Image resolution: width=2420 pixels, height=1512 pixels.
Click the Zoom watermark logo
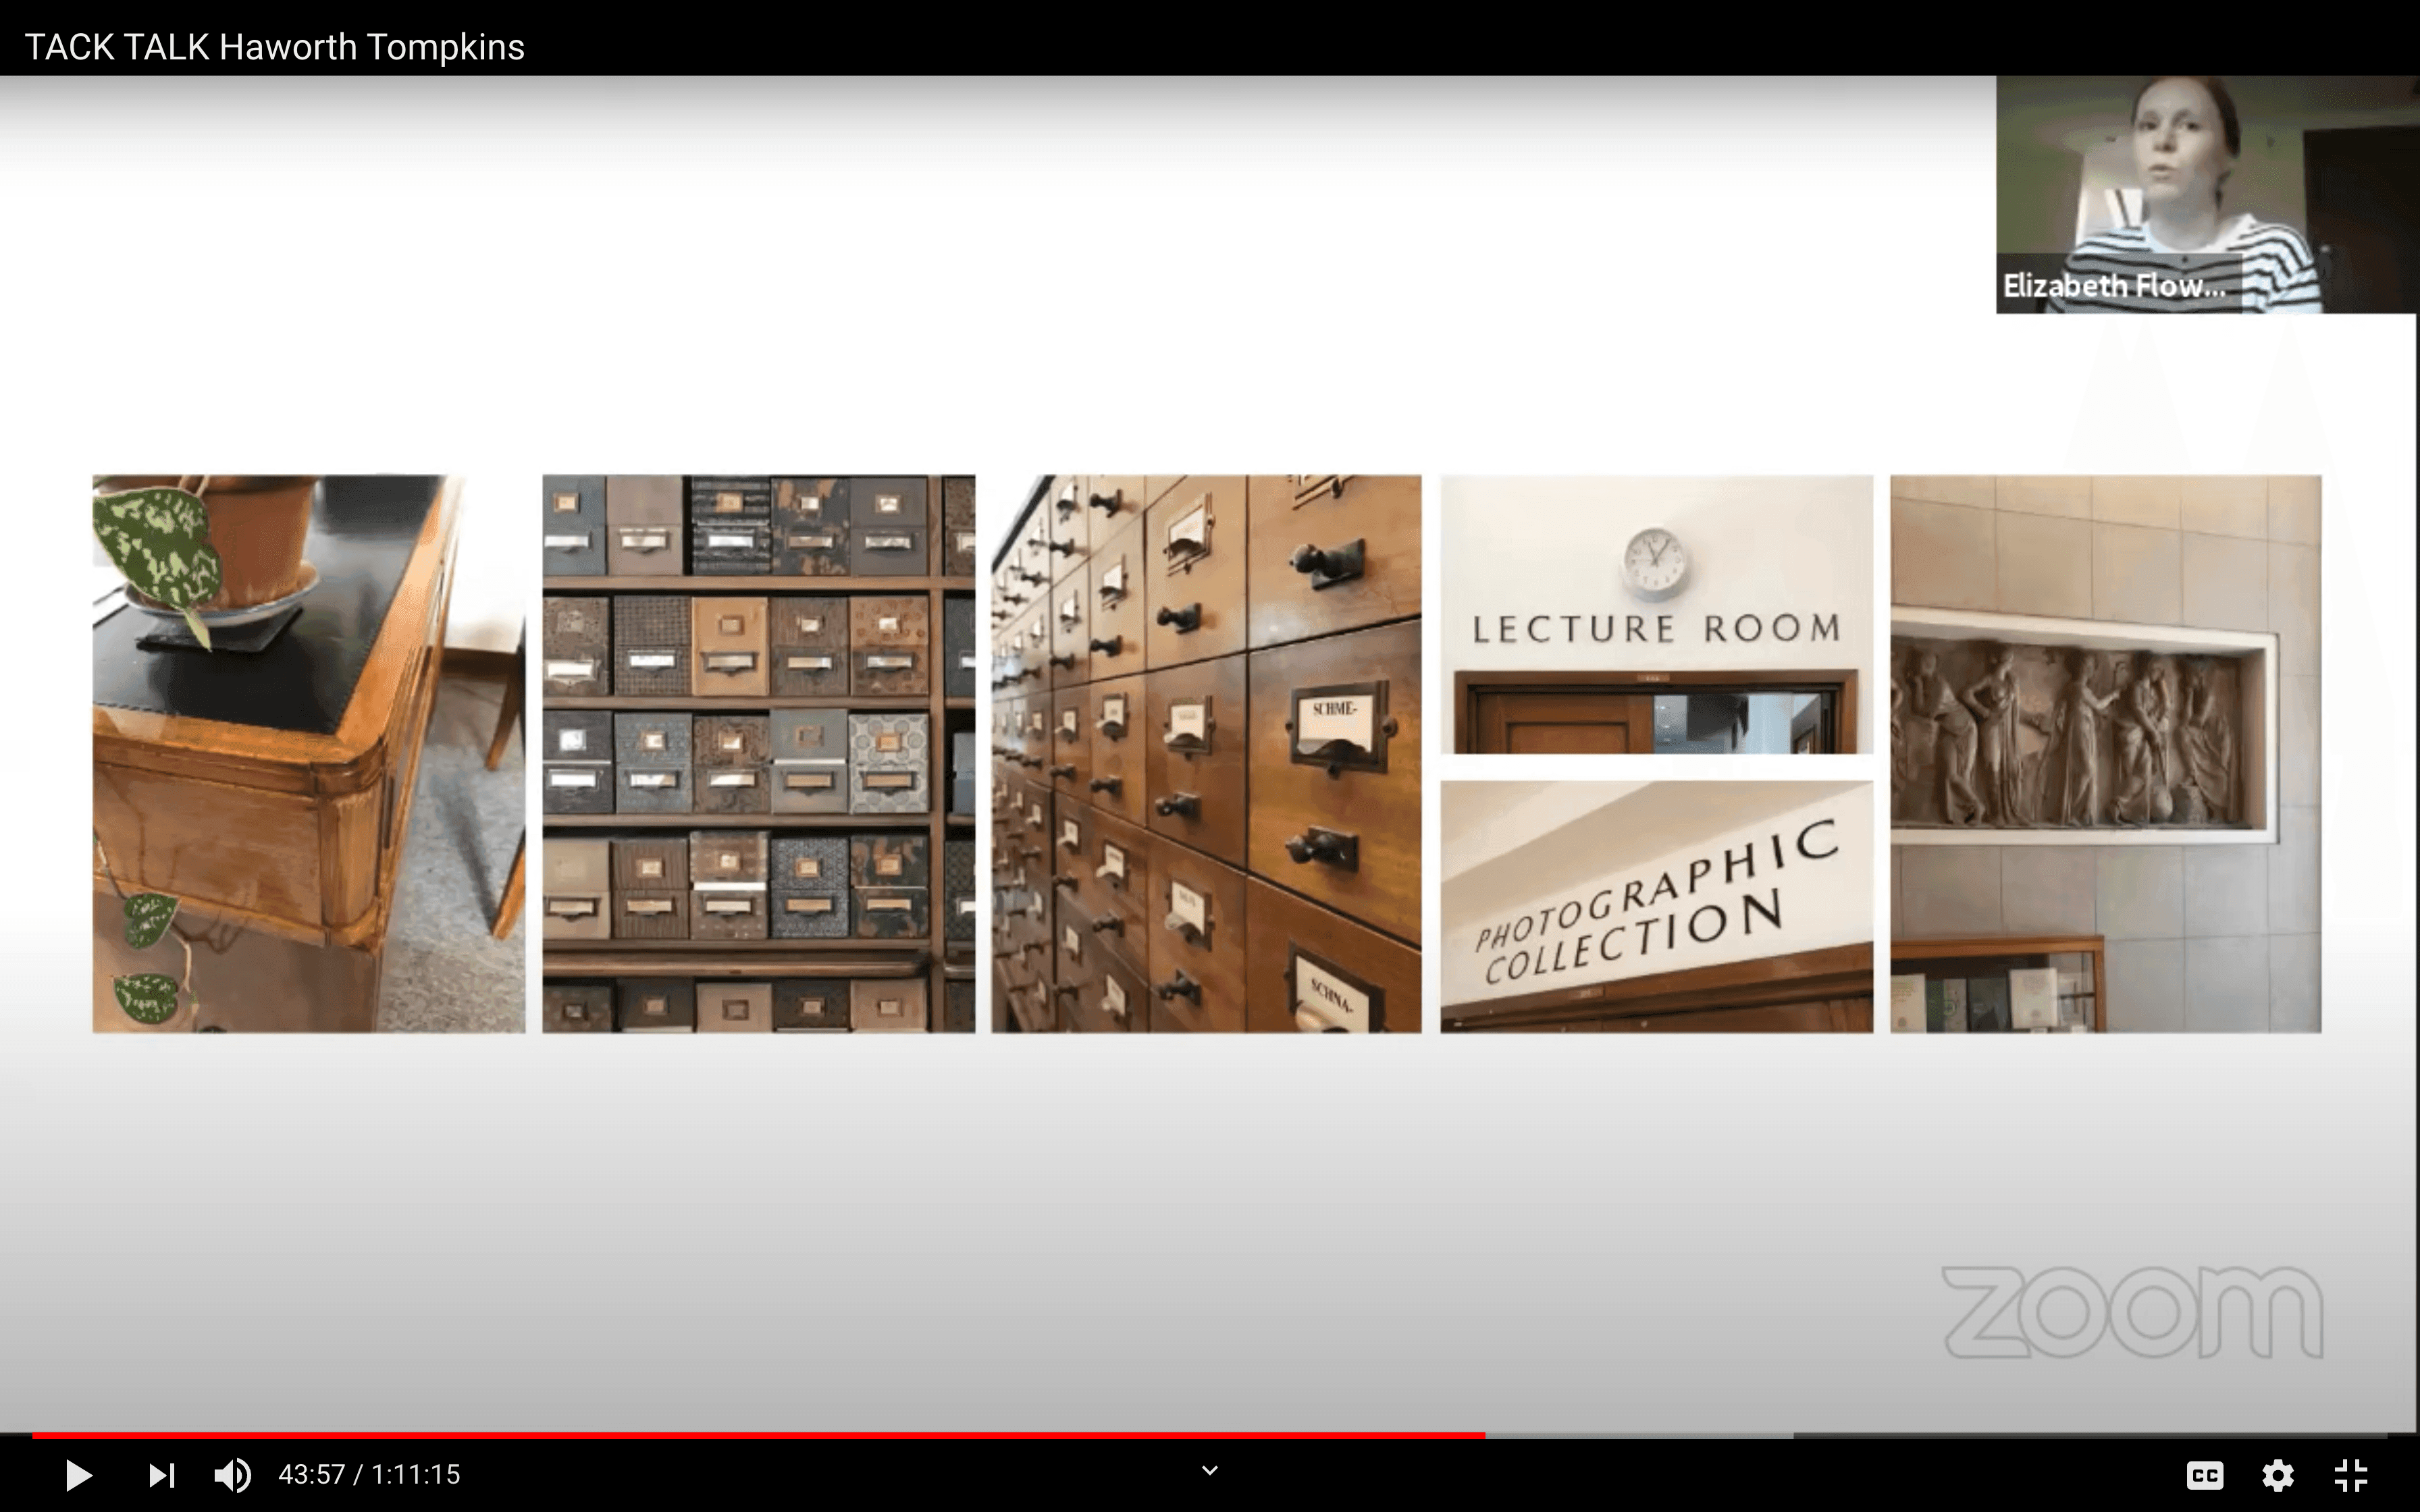click(x=2132, y=1311)
